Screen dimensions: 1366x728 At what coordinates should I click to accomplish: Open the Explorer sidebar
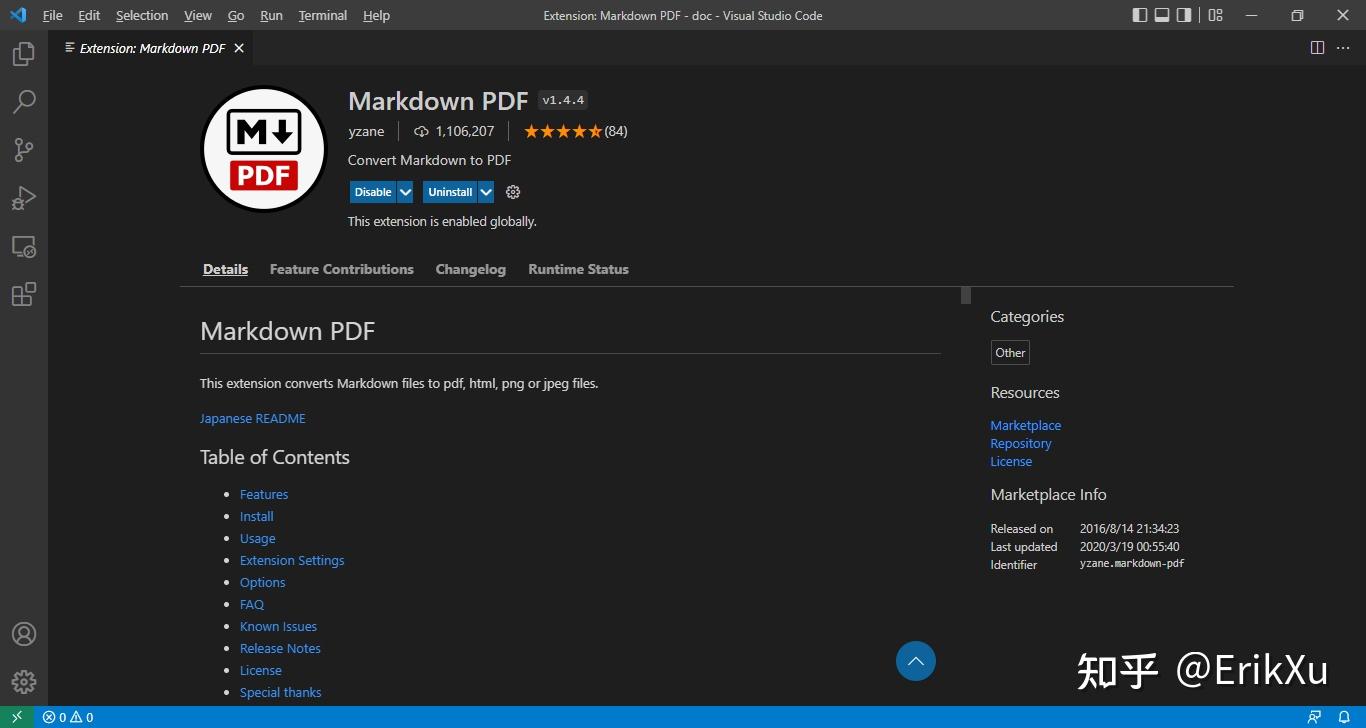[24, 54]
